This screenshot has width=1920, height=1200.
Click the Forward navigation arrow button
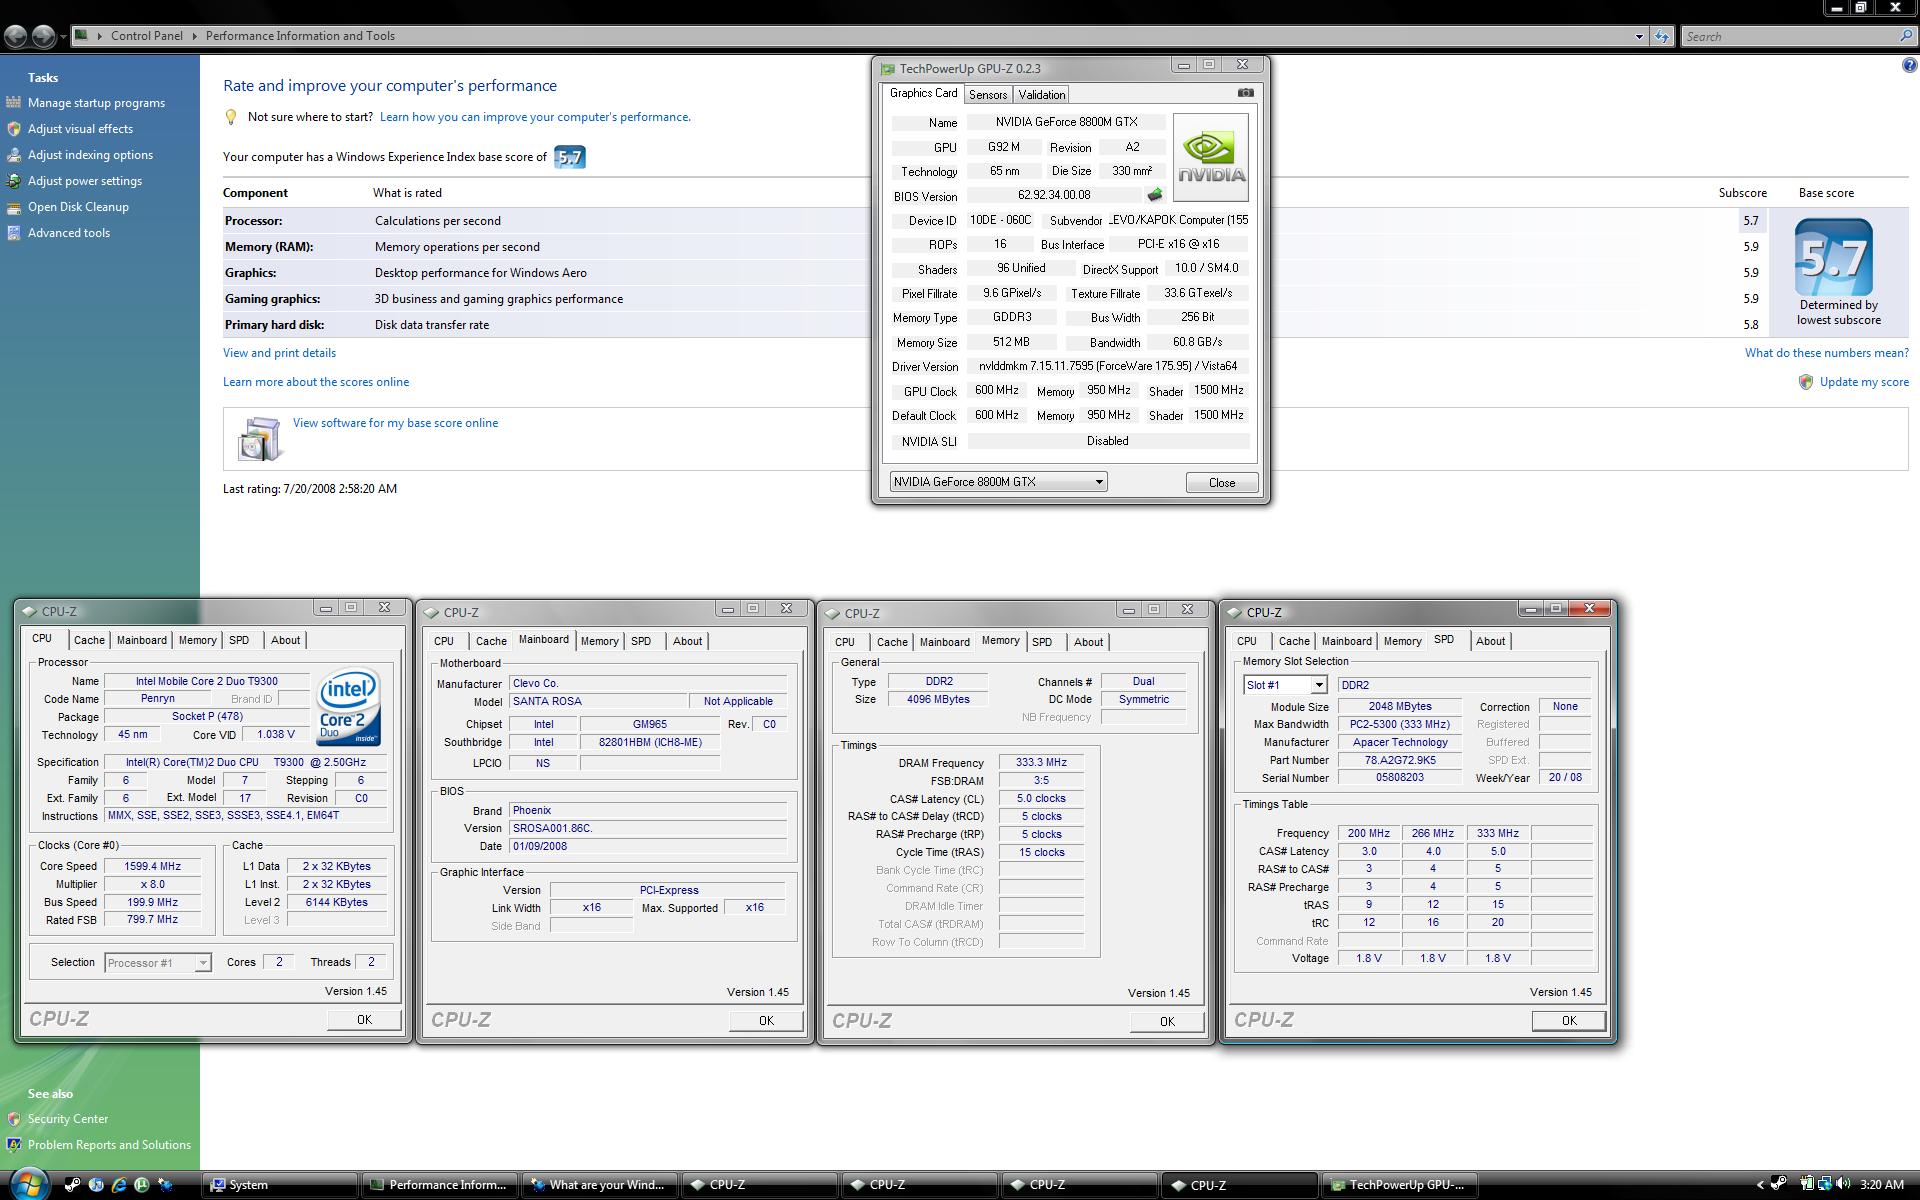43,36
